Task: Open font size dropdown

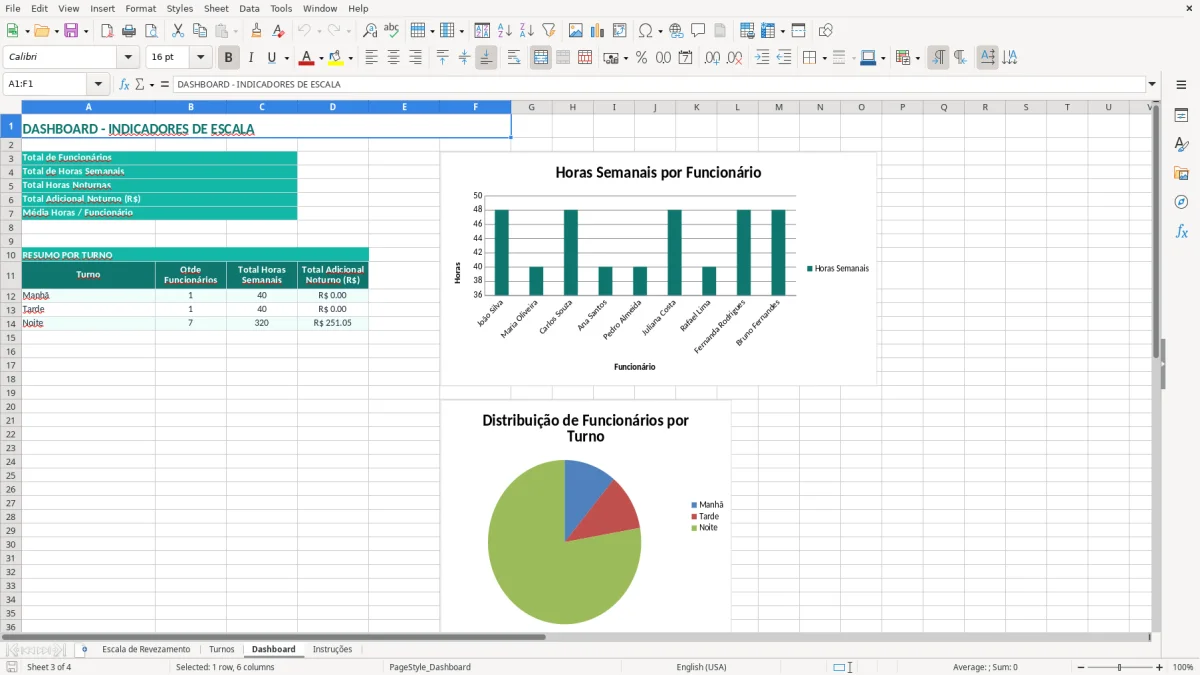Action: click(x=201, y=58)
